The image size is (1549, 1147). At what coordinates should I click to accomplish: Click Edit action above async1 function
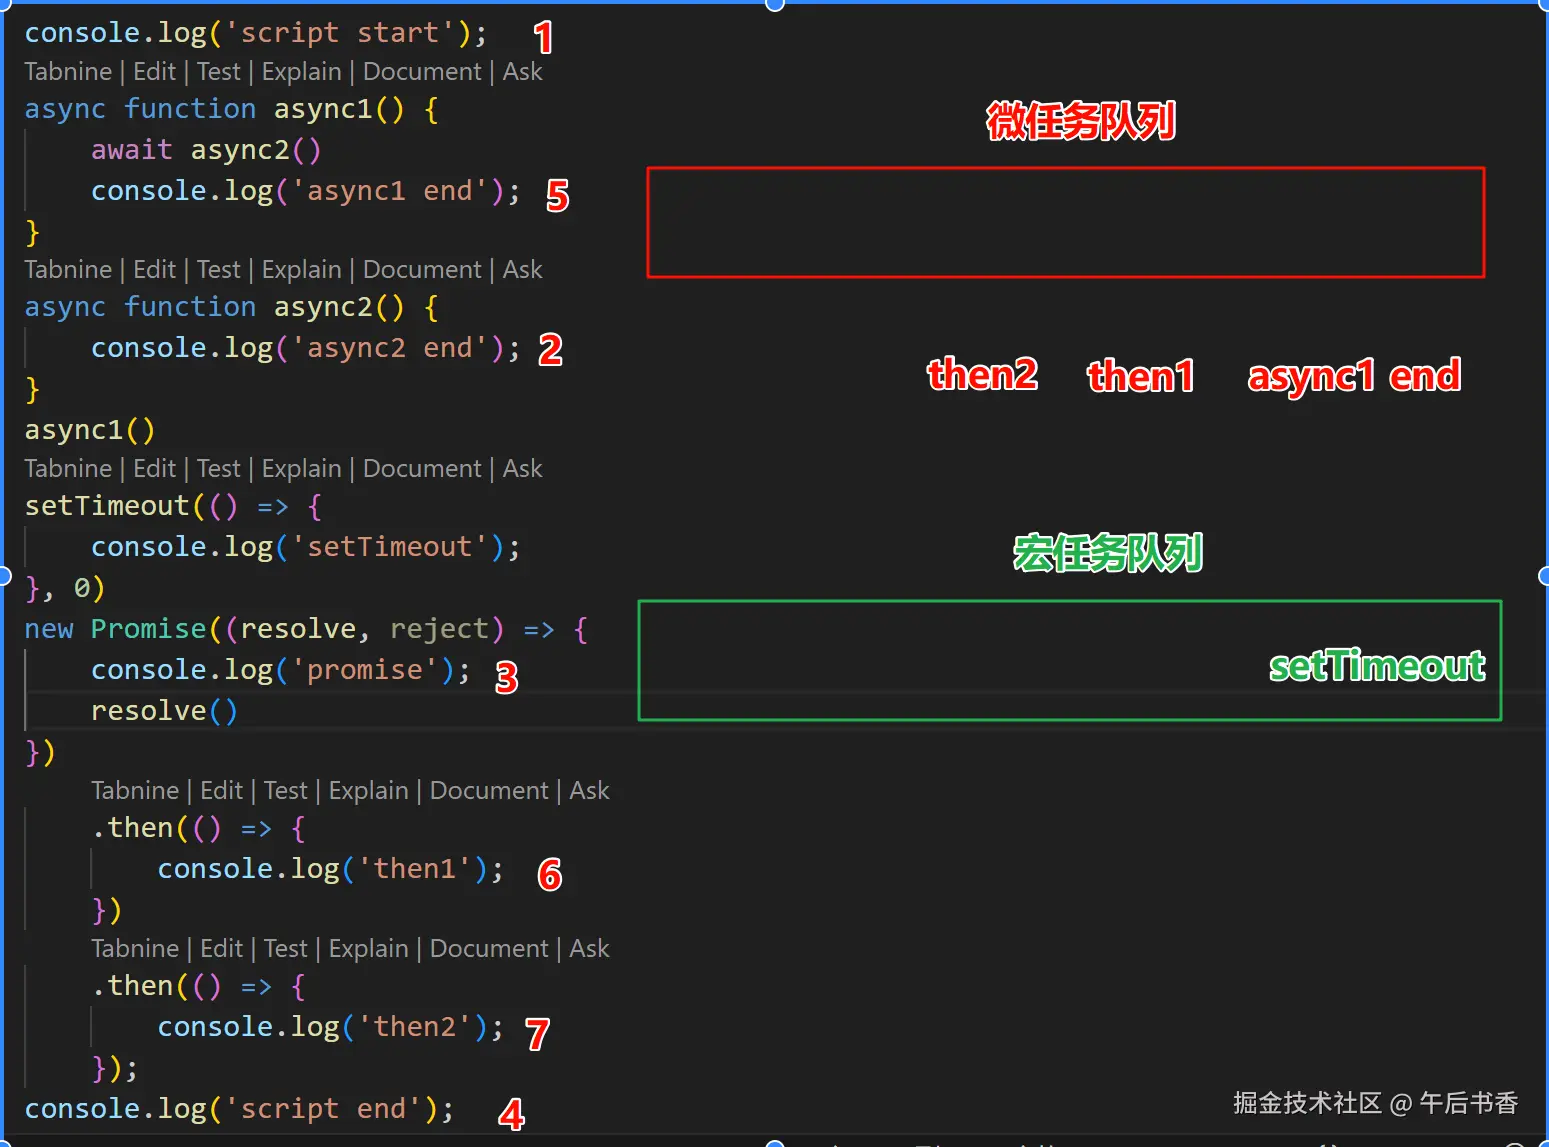(x=154, y=71)
